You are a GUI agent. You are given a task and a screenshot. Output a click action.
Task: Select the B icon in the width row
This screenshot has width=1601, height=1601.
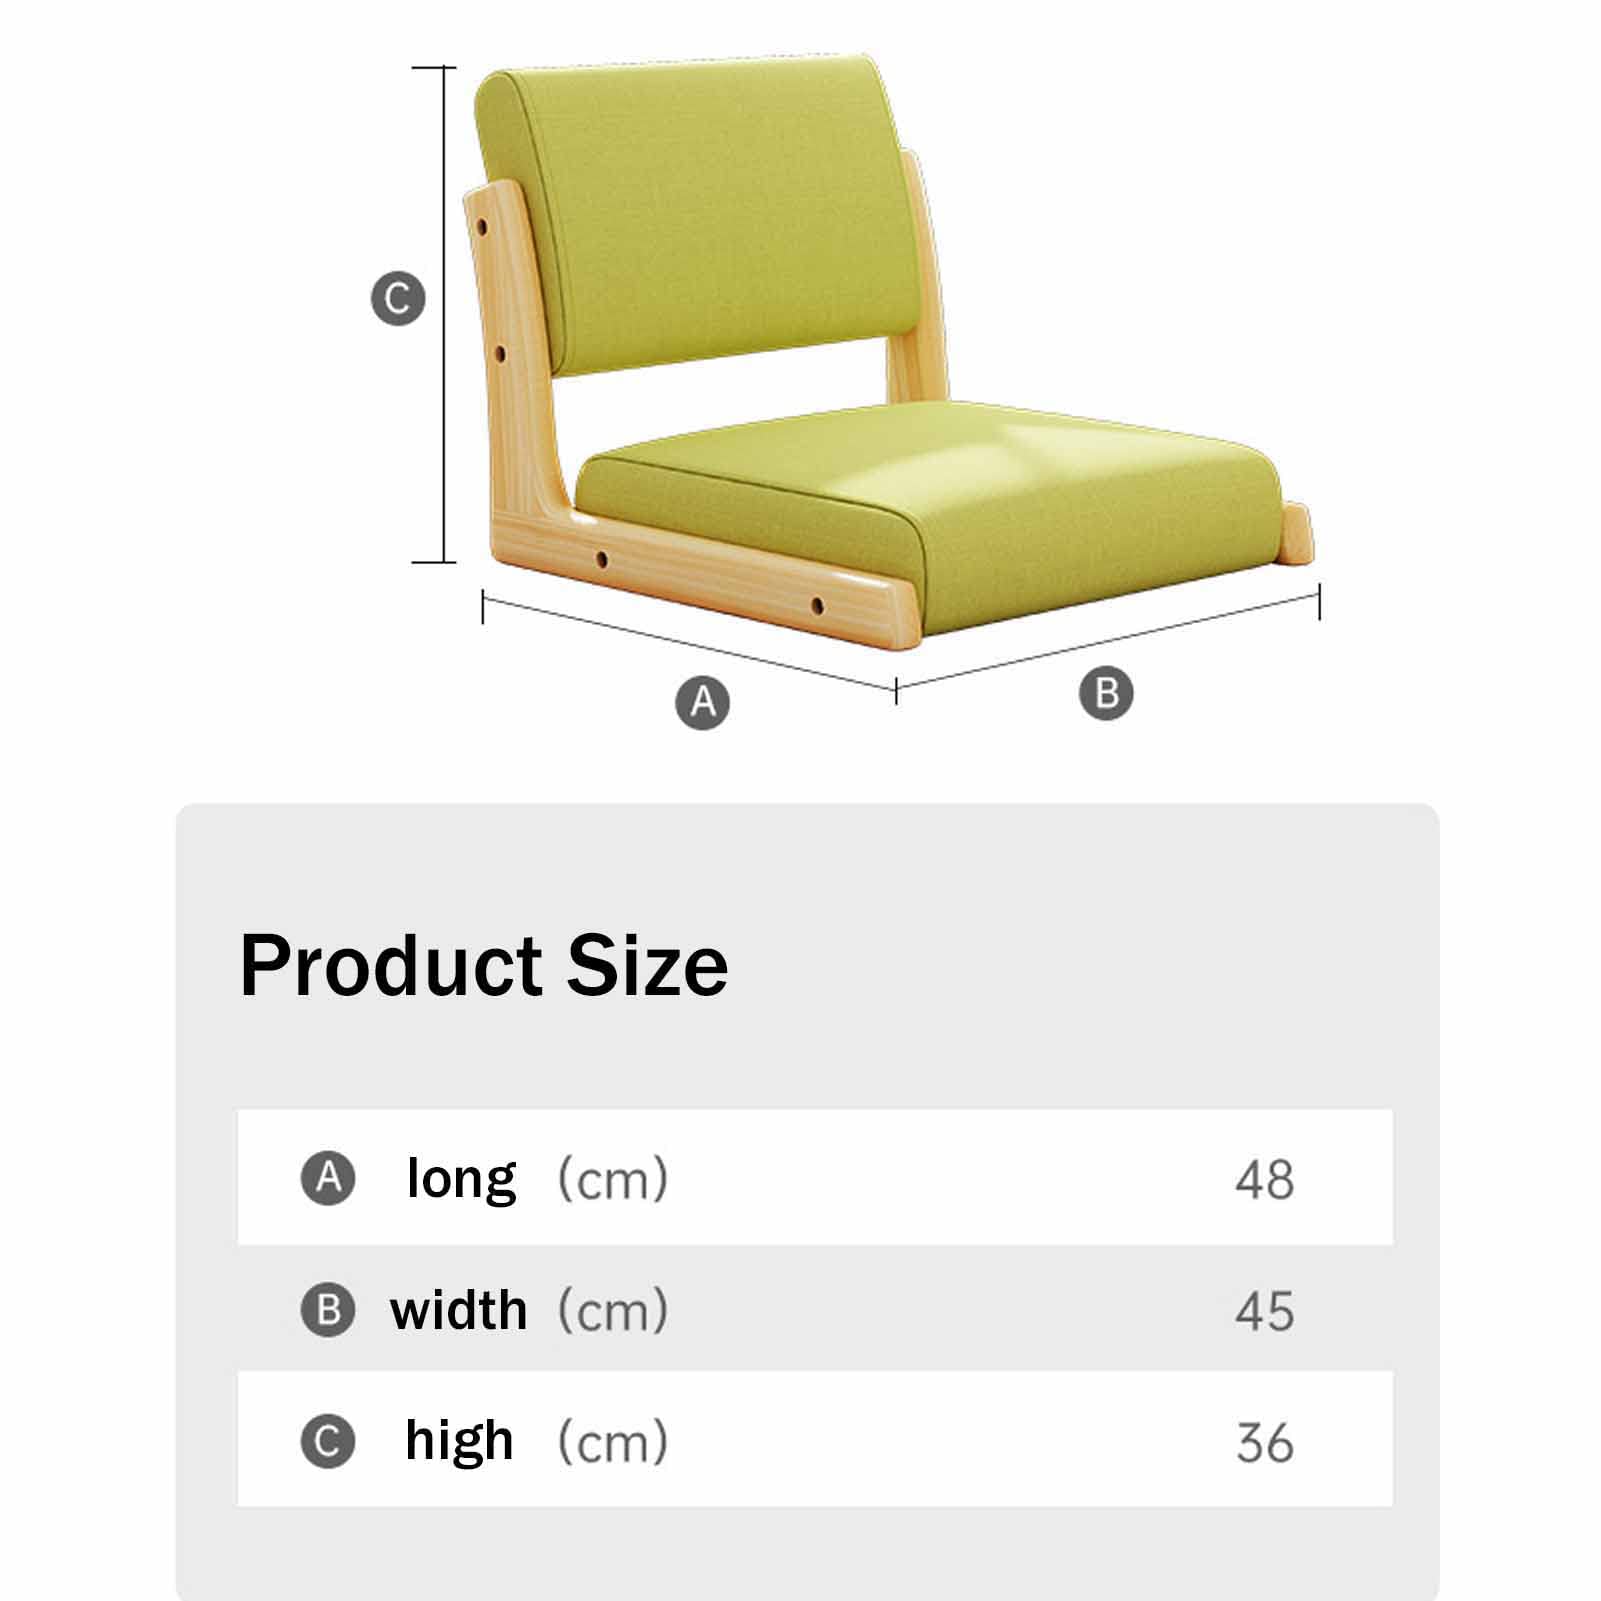(x=328, y=1310)
